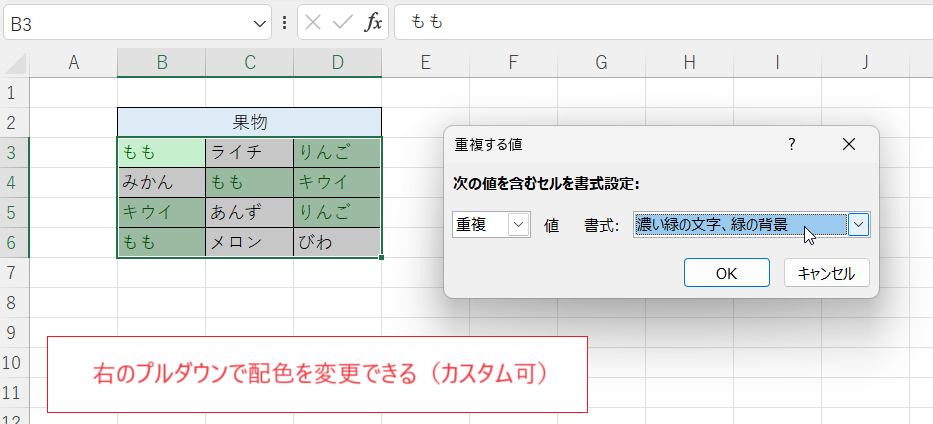Select row 6 header

click(14, 243)
